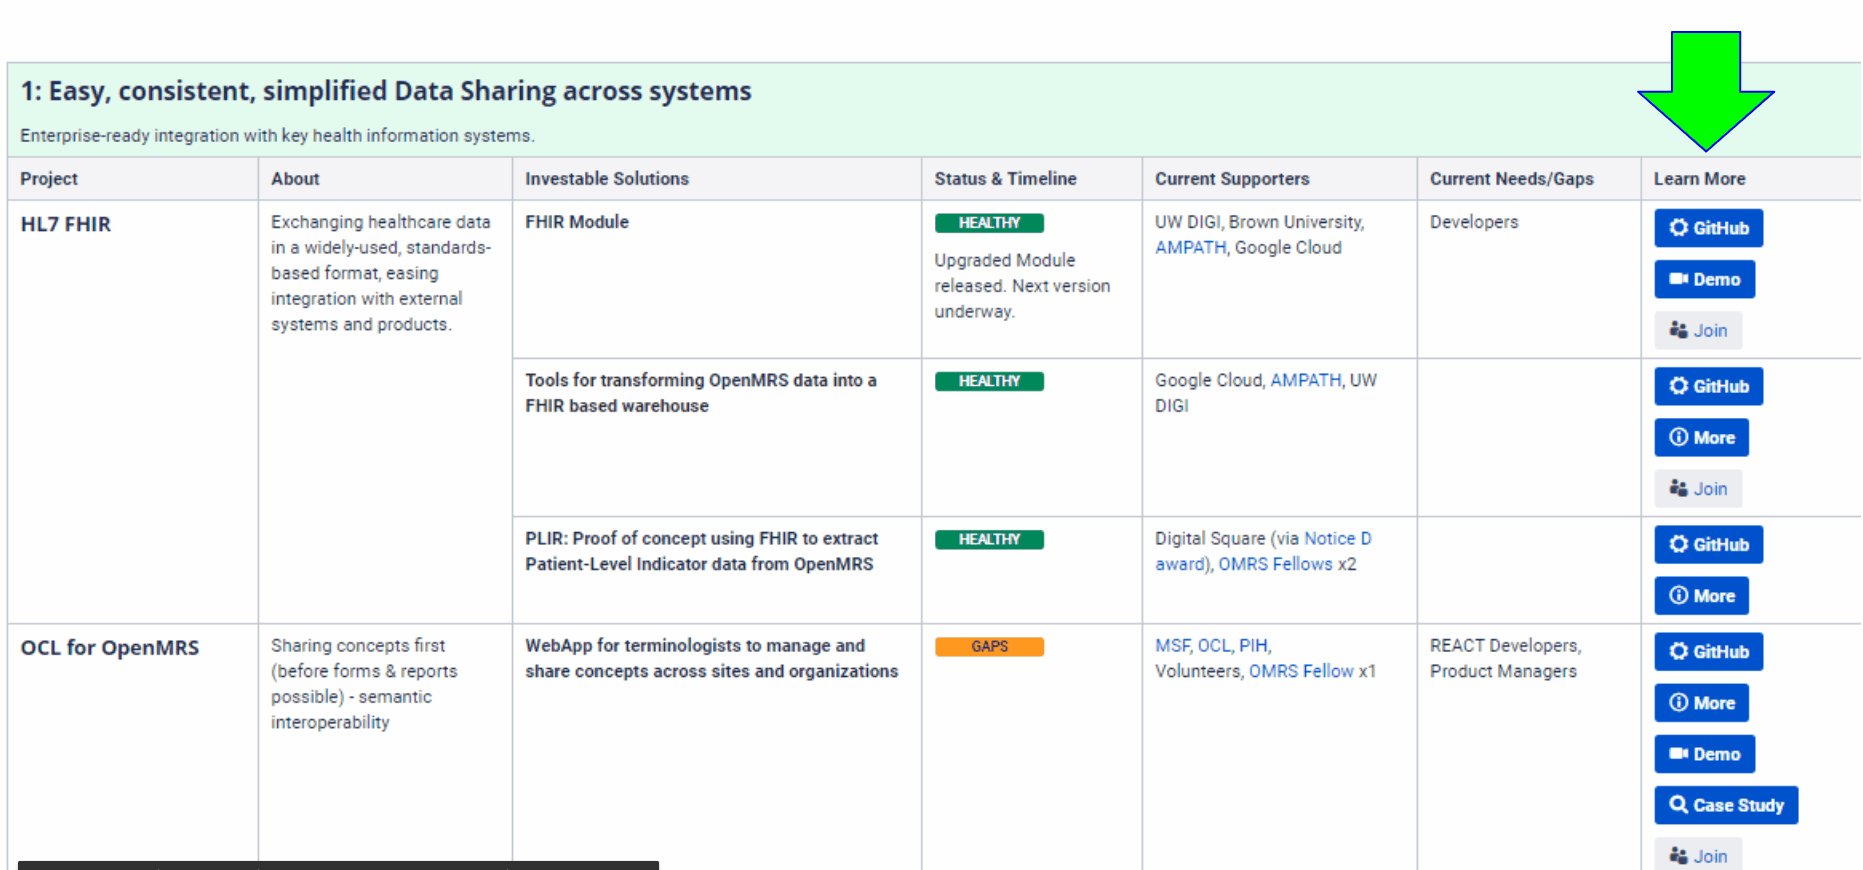This screenshot has height=870, width=1863.
Task: Open GitHub for OCL for OpenMRS
Action: click(x=1708, y=651)
